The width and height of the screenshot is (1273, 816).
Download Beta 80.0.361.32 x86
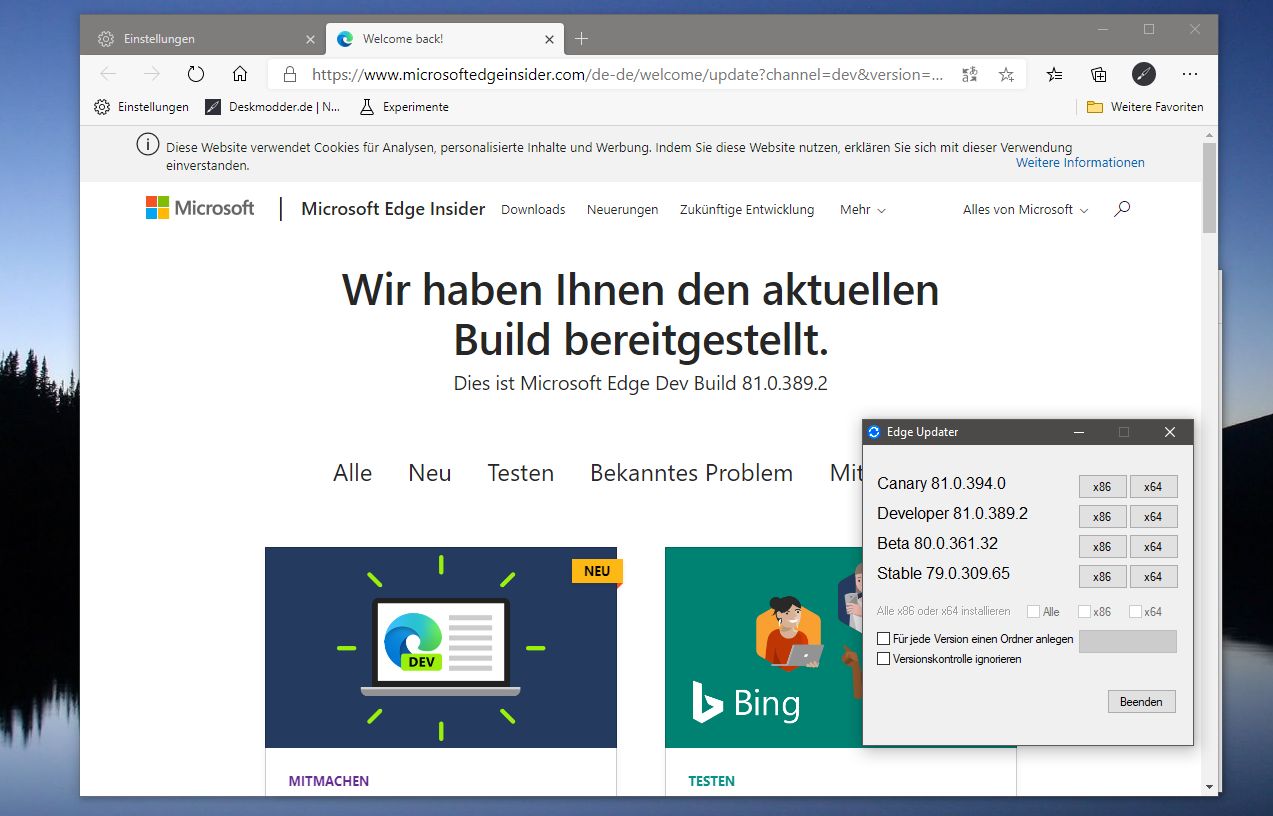click(1102, 547)
